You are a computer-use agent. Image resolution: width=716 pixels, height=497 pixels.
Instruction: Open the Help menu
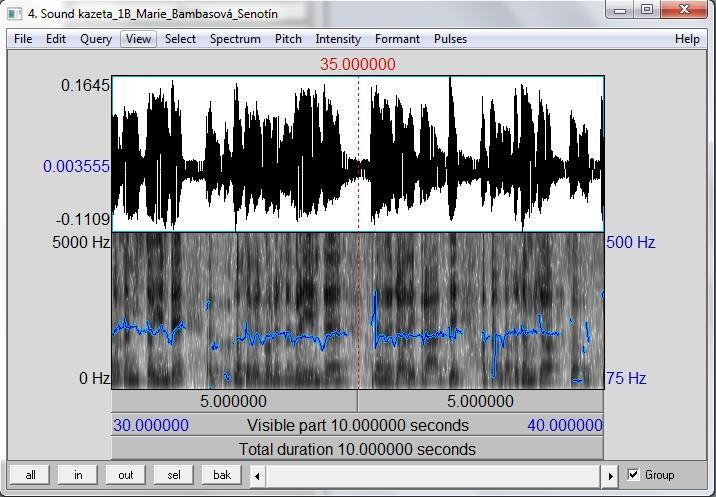pyautogui.click(x=687, y=39)
